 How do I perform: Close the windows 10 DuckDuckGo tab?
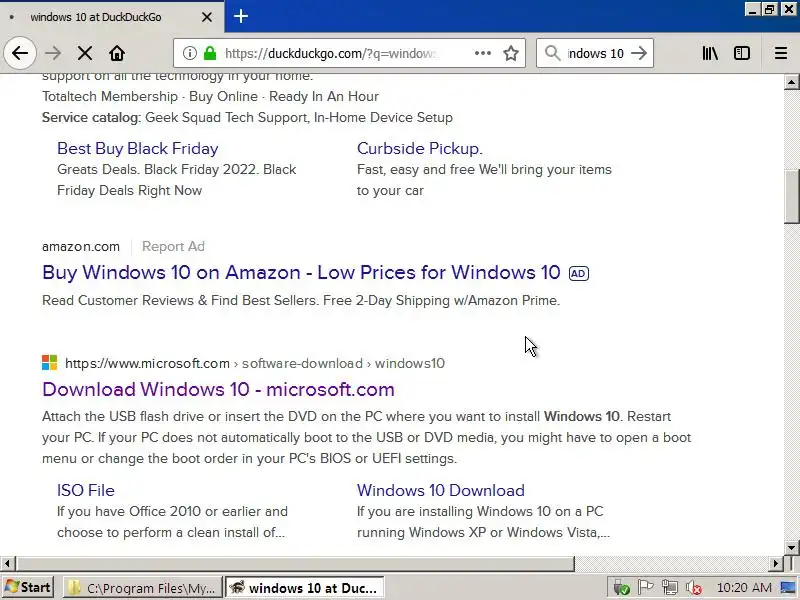(x=207, y=17)
